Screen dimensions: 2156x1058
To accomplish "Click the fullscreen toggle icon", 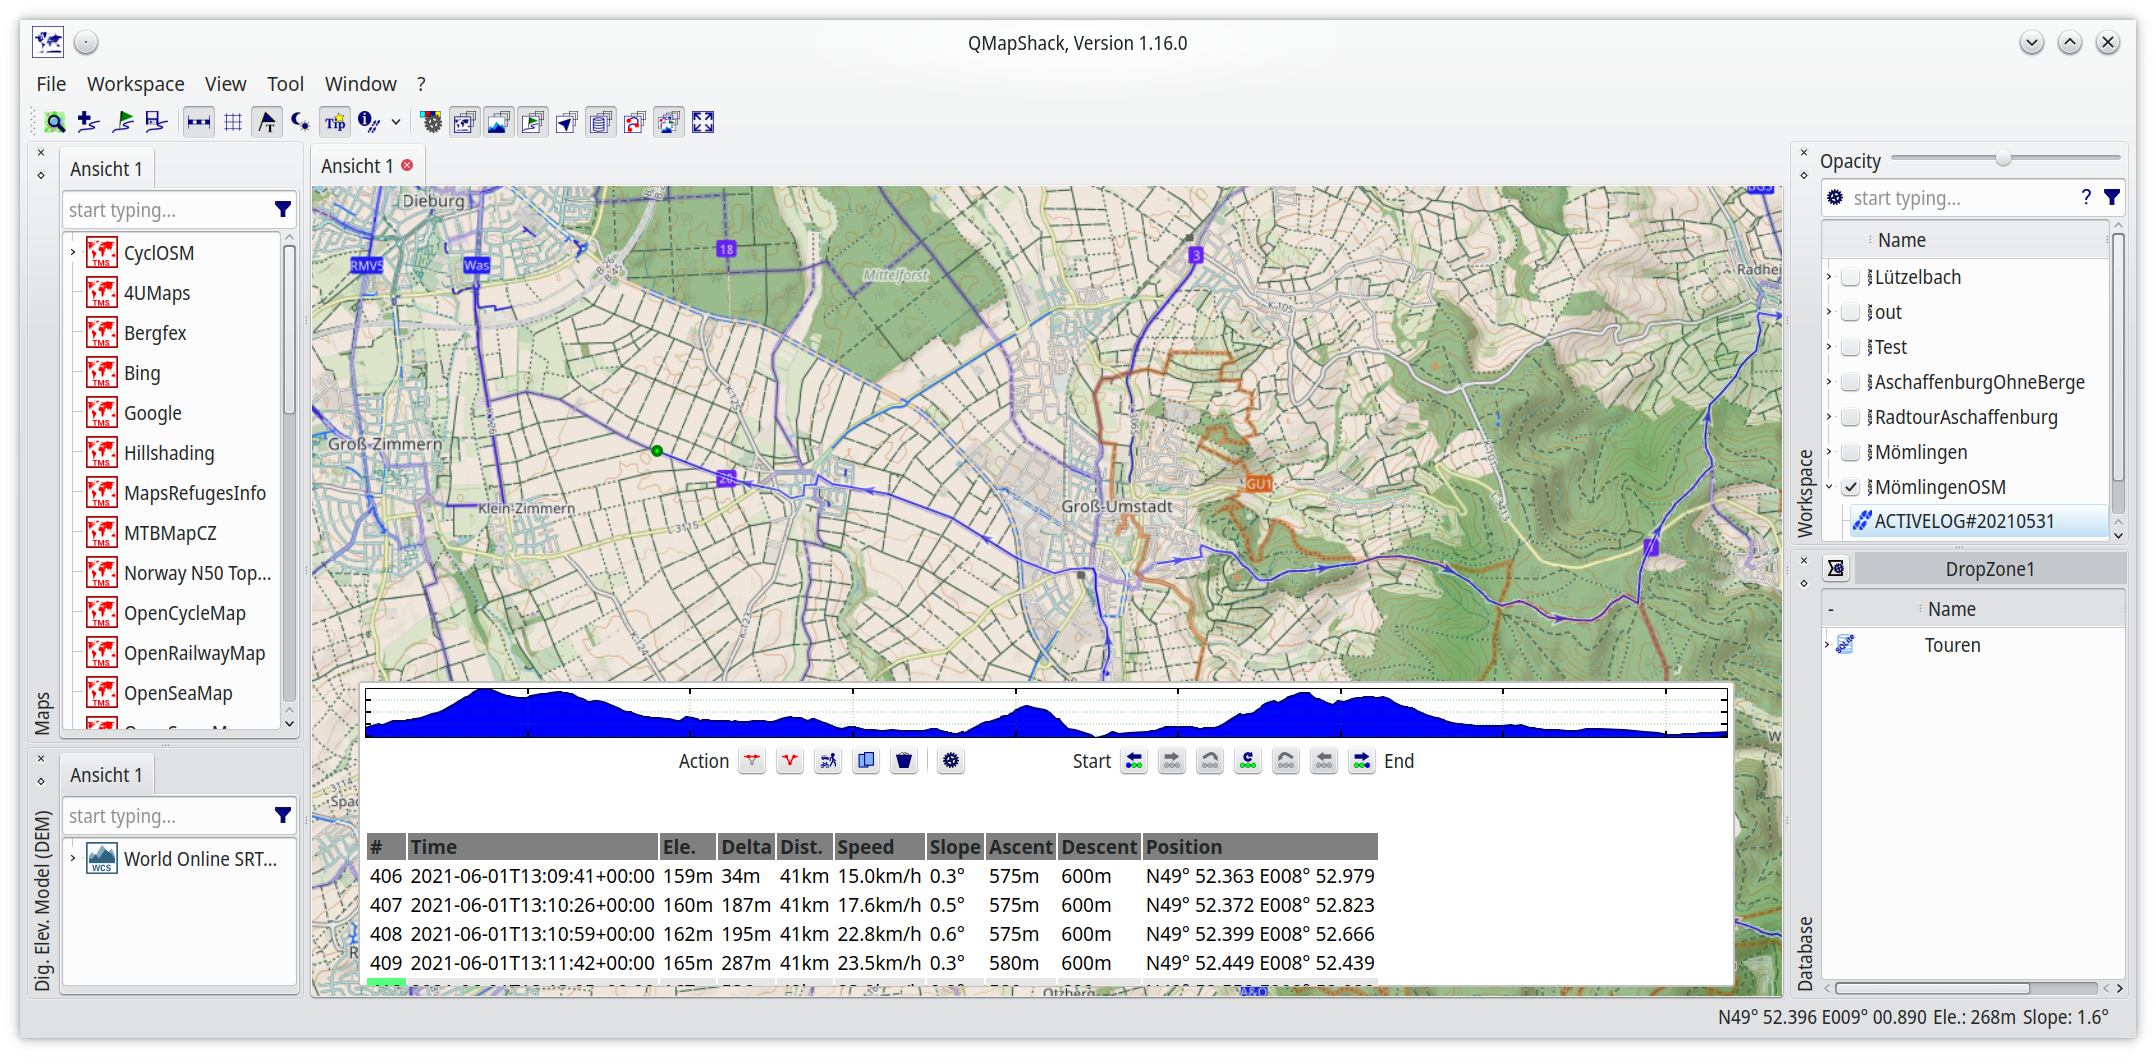I will pos(702,121).
